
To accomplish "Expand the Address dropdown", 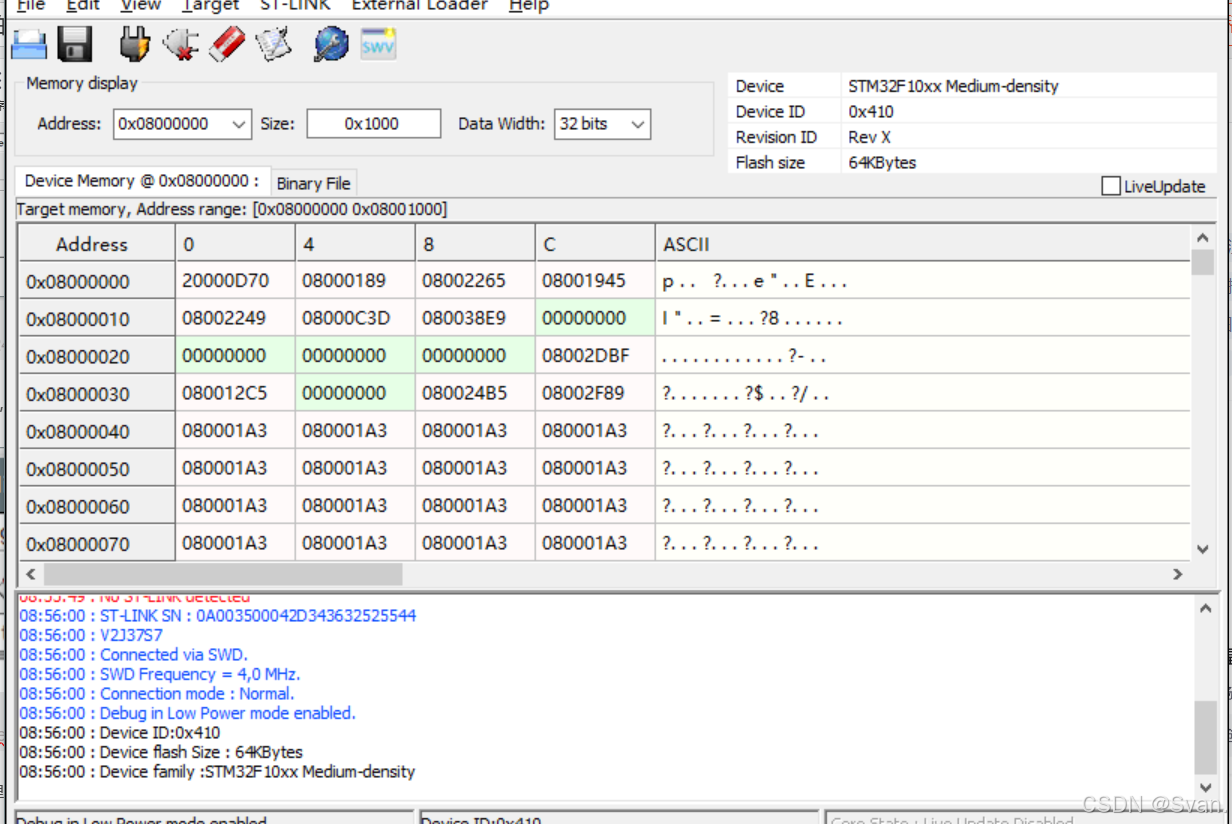I will pyautogui.click(x=239, y=124).
